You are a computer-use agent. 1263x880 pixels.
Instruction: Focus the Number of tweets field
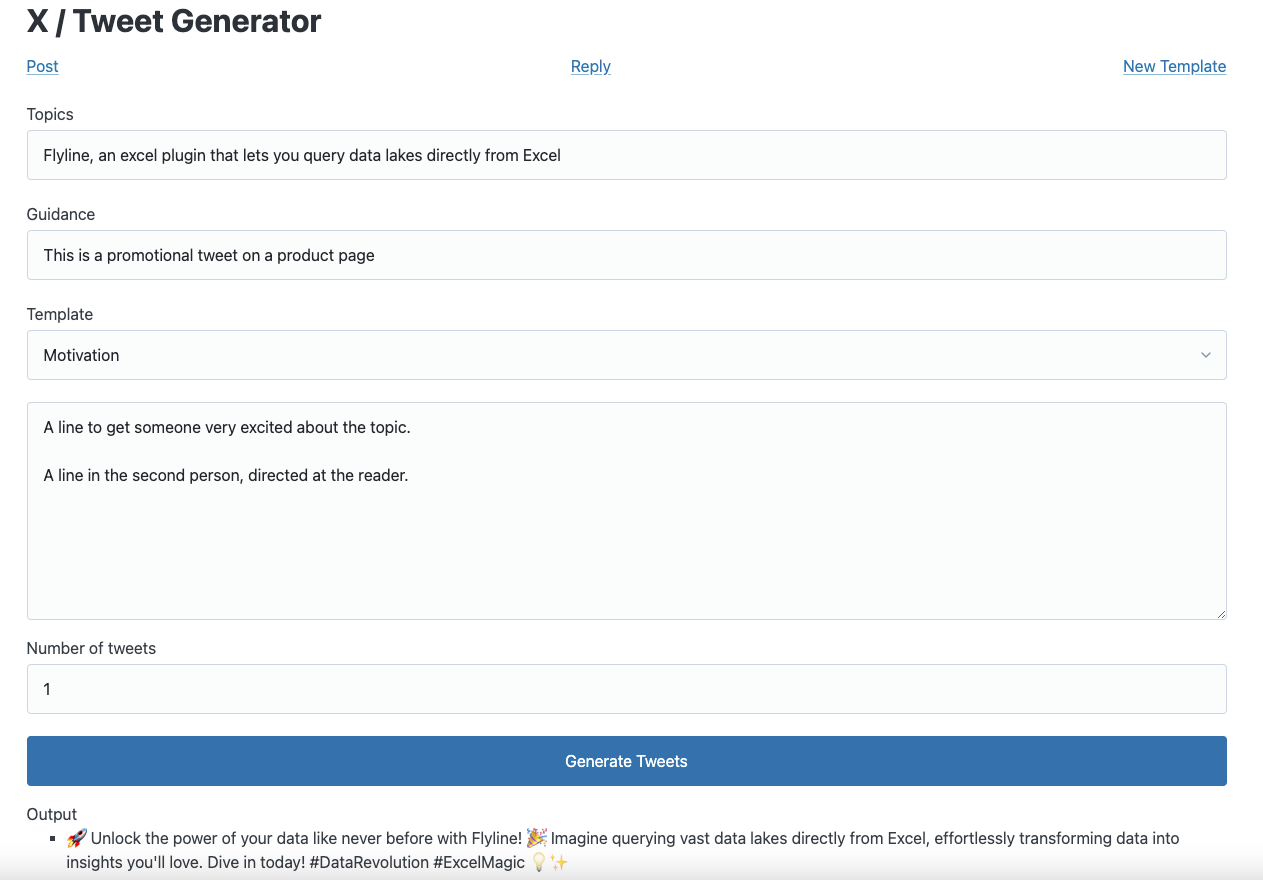(x=627, y=689)
